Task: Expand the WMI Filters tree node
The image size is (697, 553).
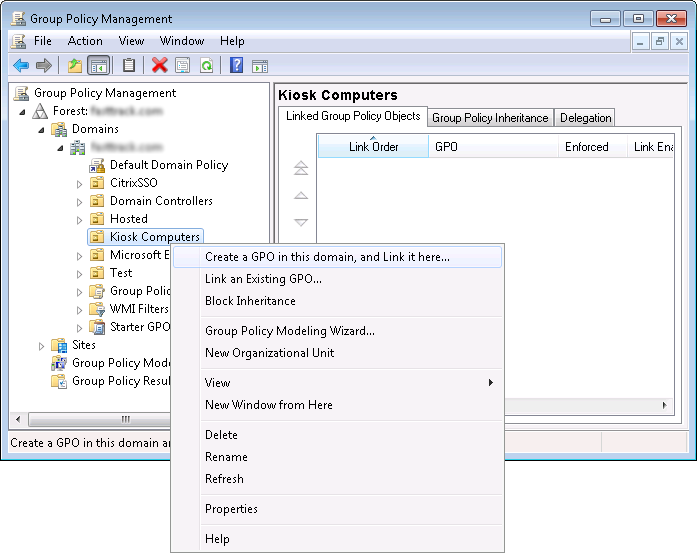Action: pos(79,310)
